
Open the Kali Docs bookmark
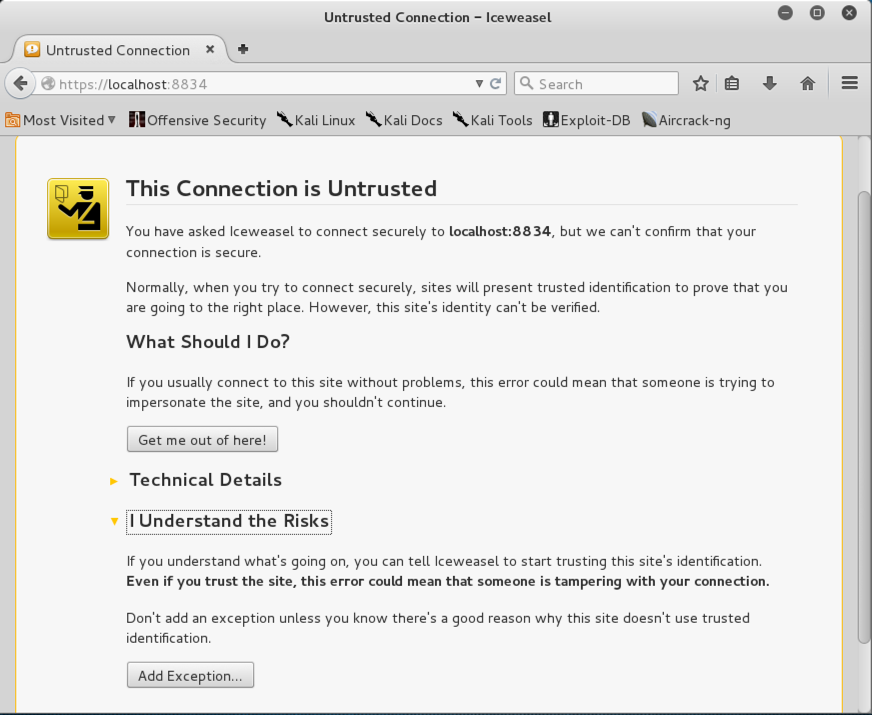click(404, 120)
